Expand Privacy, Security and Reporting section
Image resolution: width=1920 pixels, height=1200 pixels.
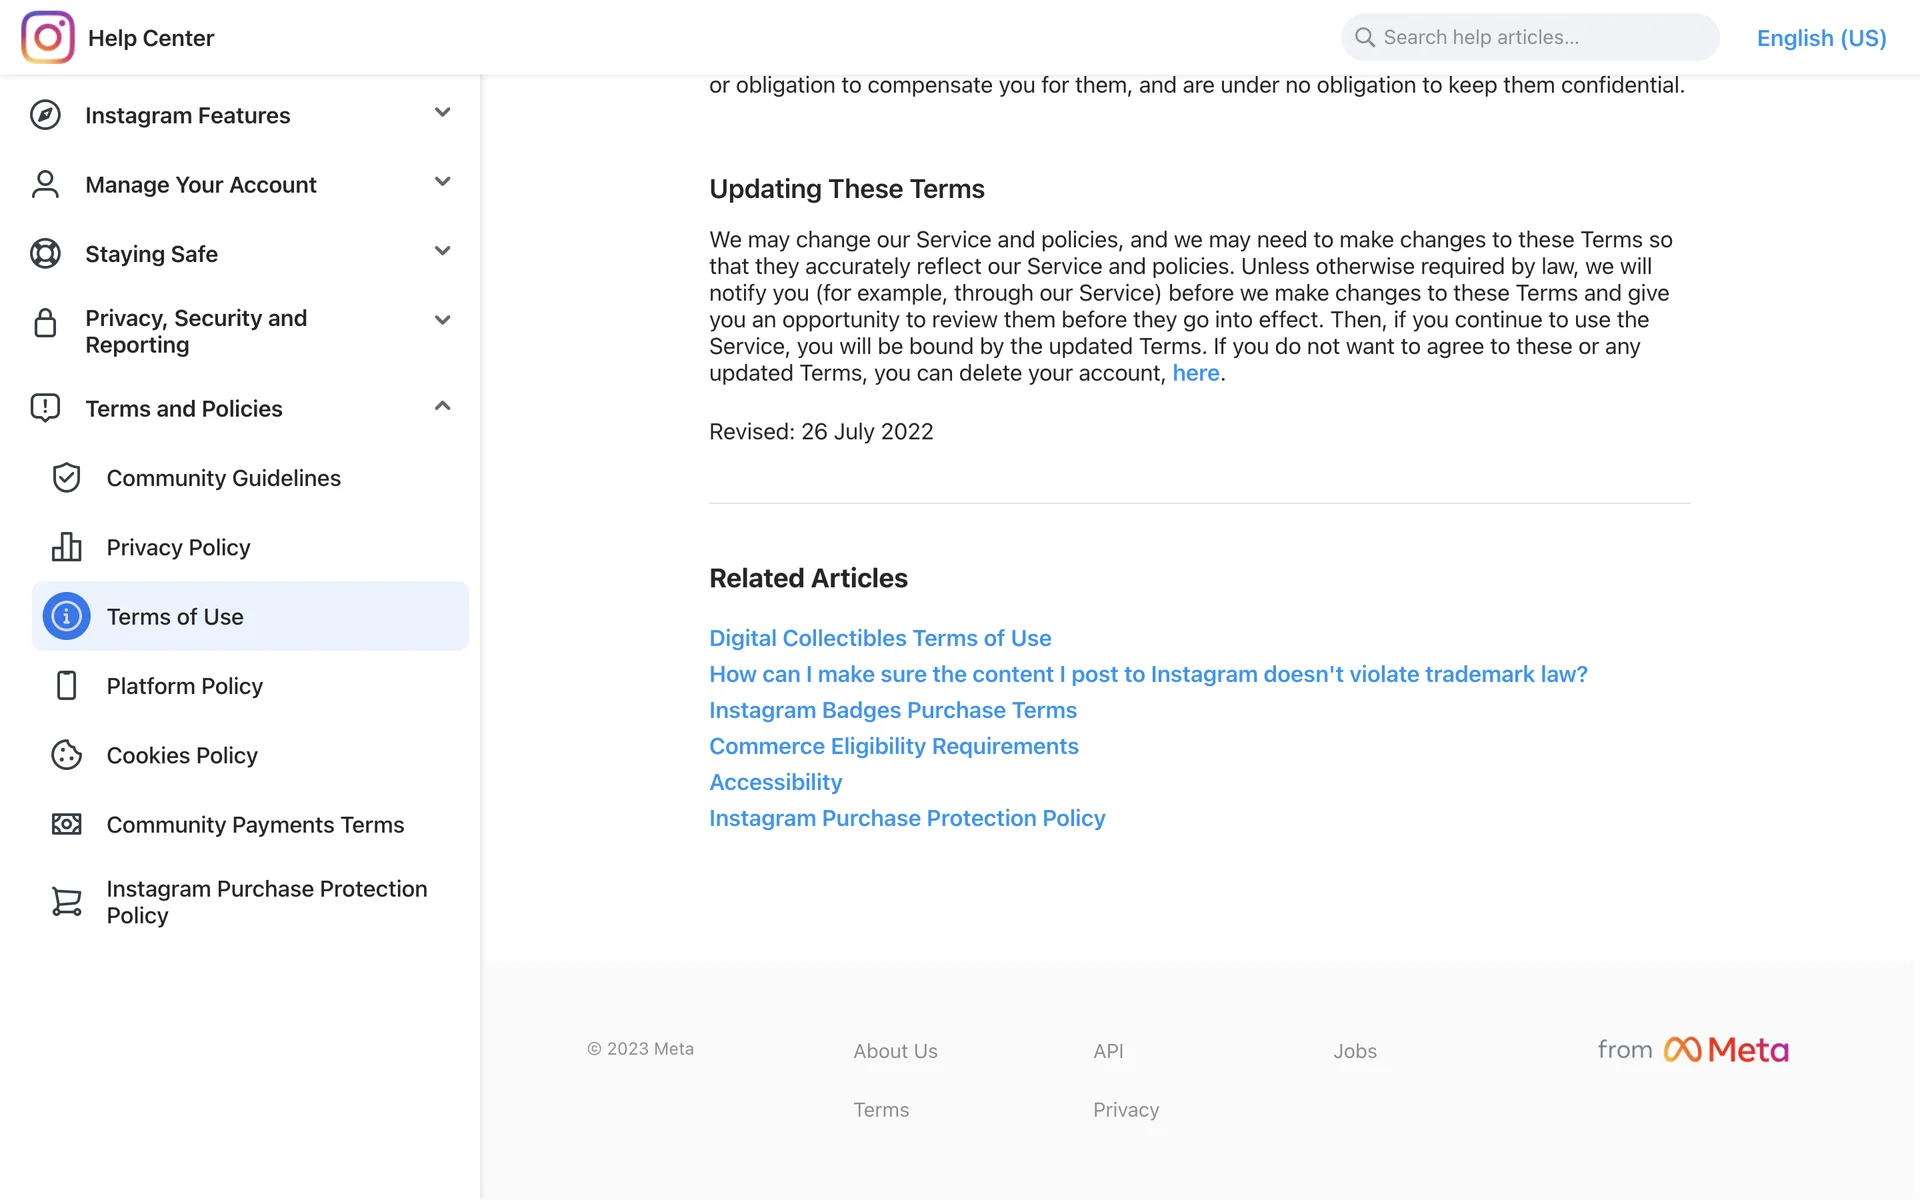click(442, 320)
